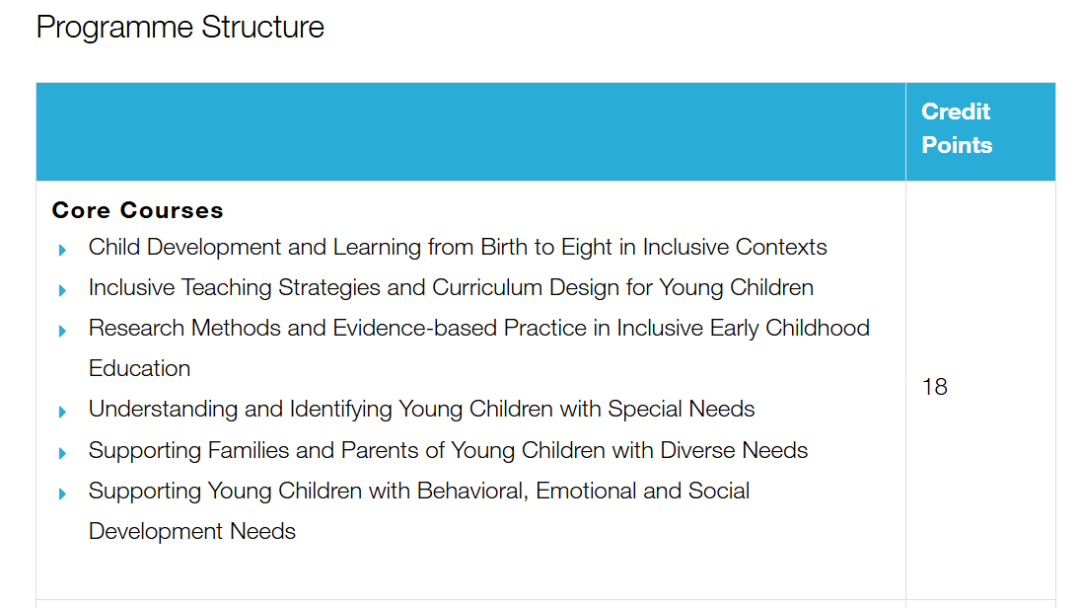Screen dimensions: 1080x608
Task: Click bullet arrow beside Inclusive Teaching Strategies
Action: pos(63,290)
